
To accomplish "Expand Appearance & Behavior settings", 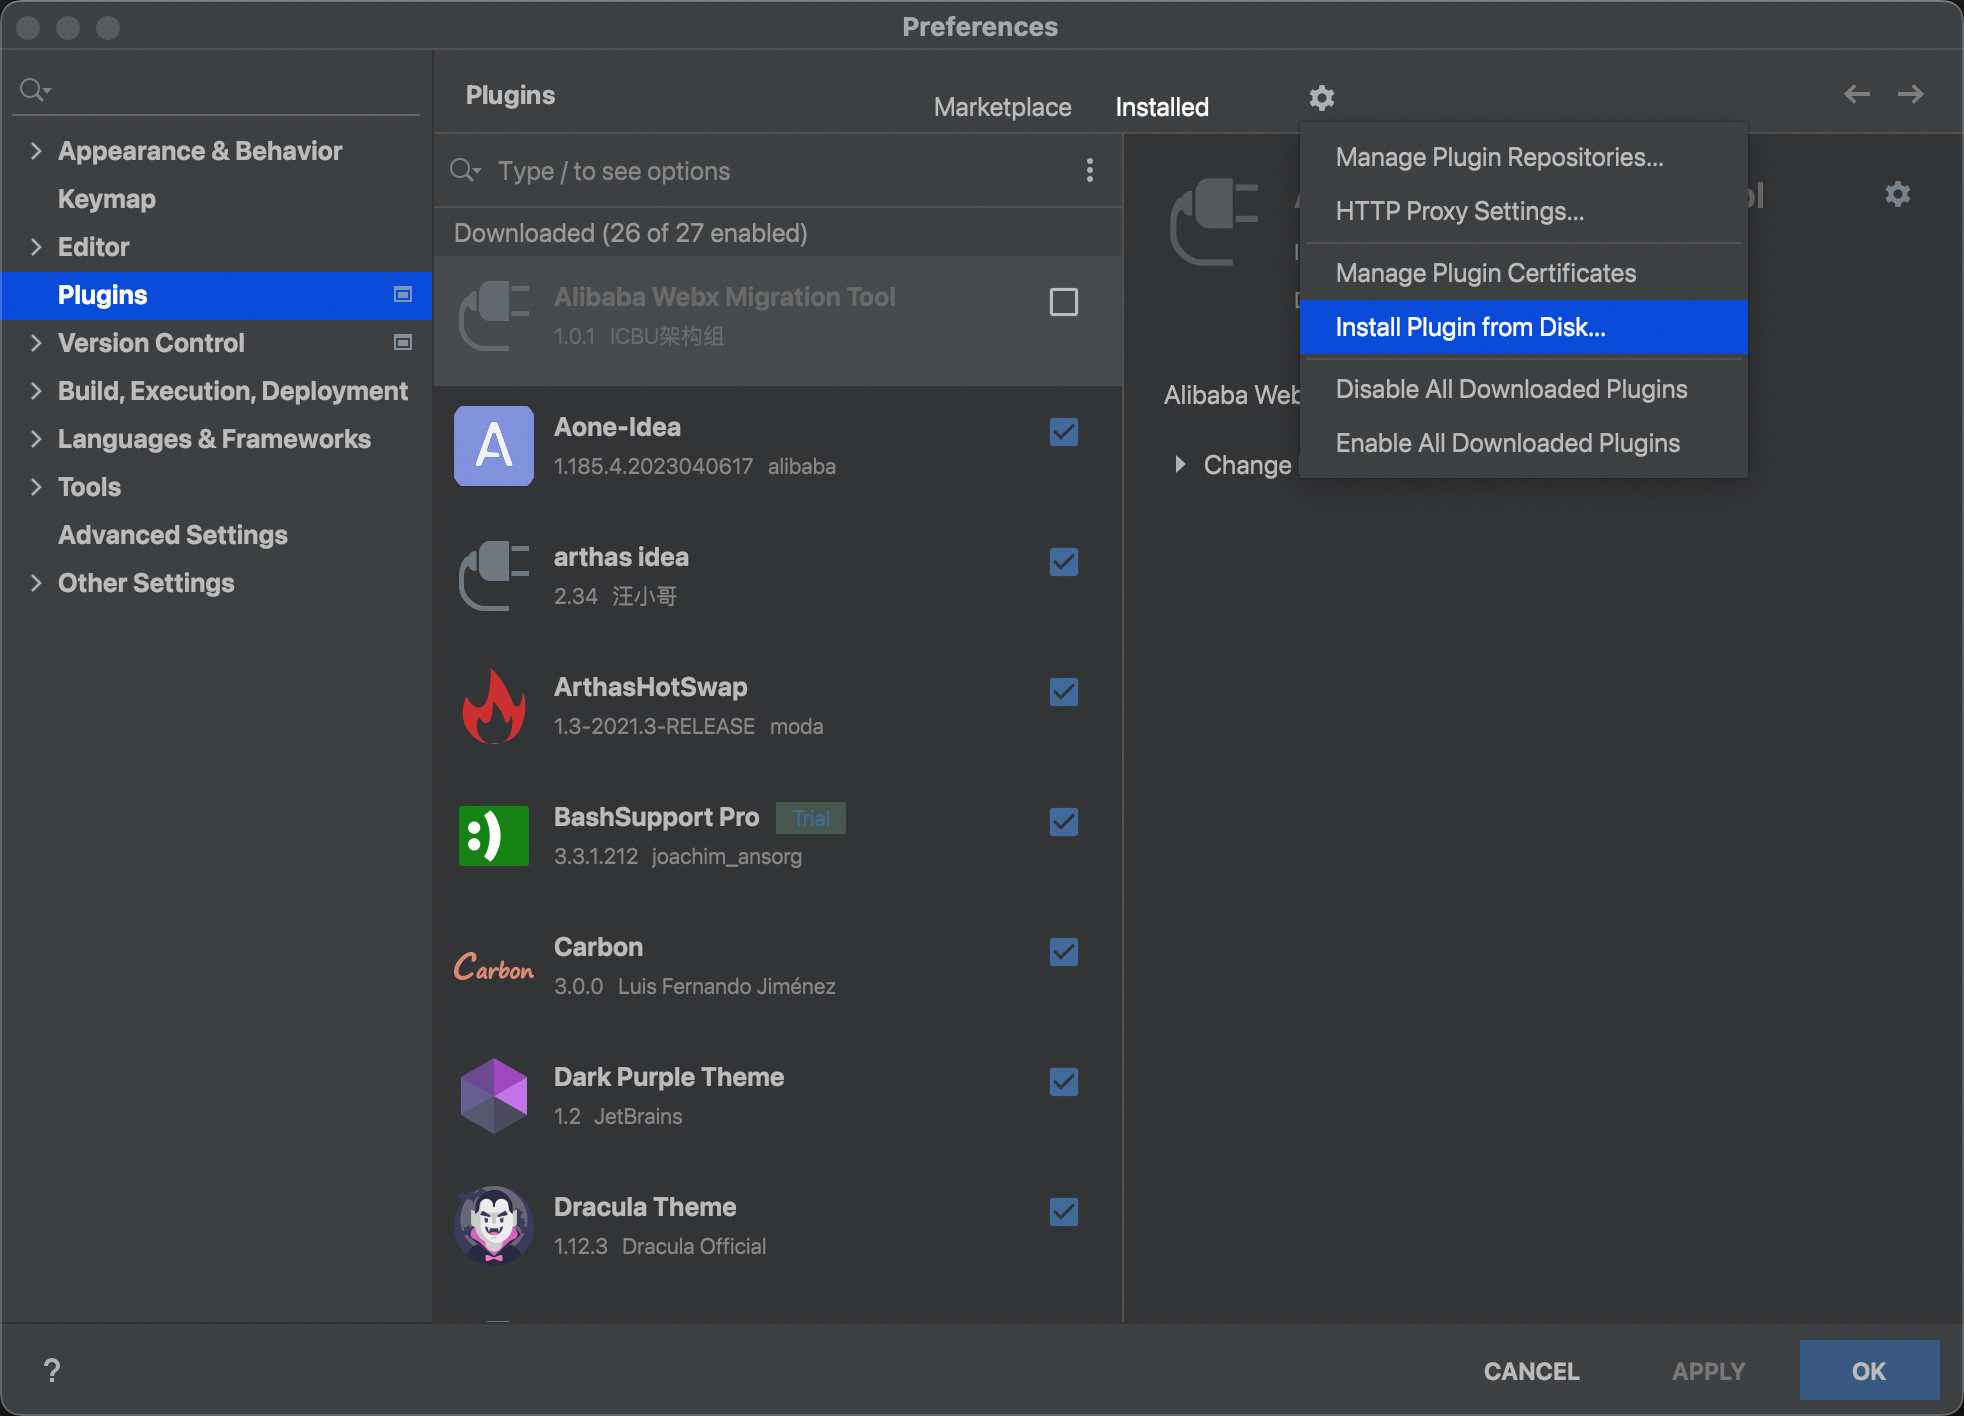I will 36,151.
